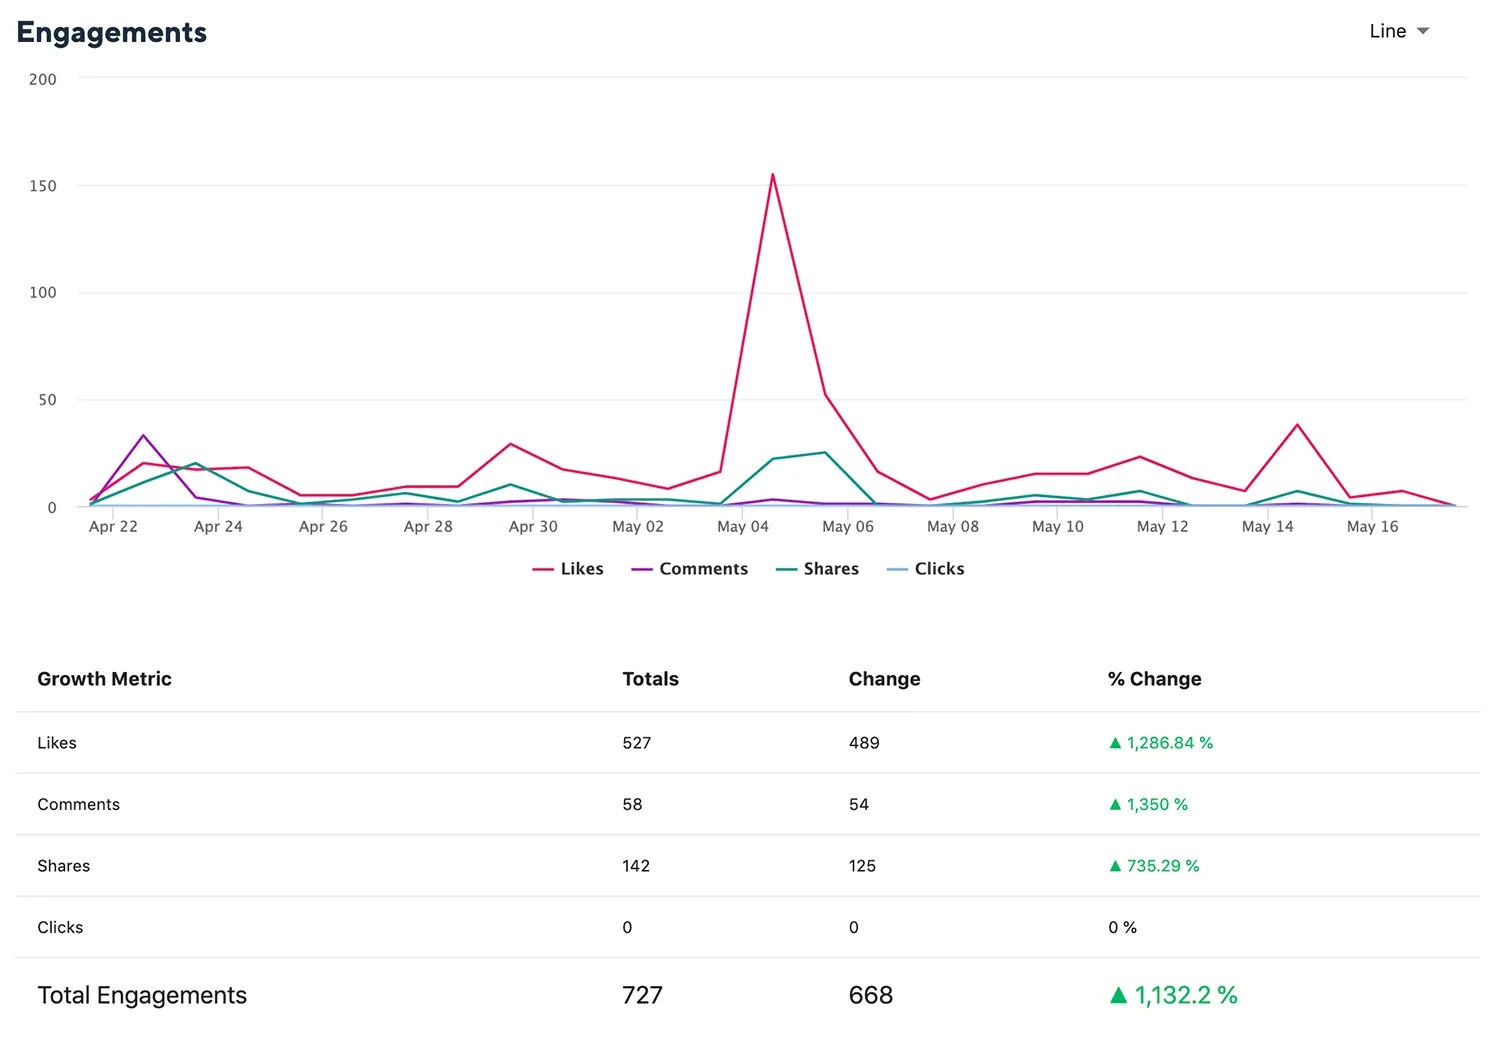Click the green up arrow beside 1,350 %
1500x1041 pixels.
1115,805
